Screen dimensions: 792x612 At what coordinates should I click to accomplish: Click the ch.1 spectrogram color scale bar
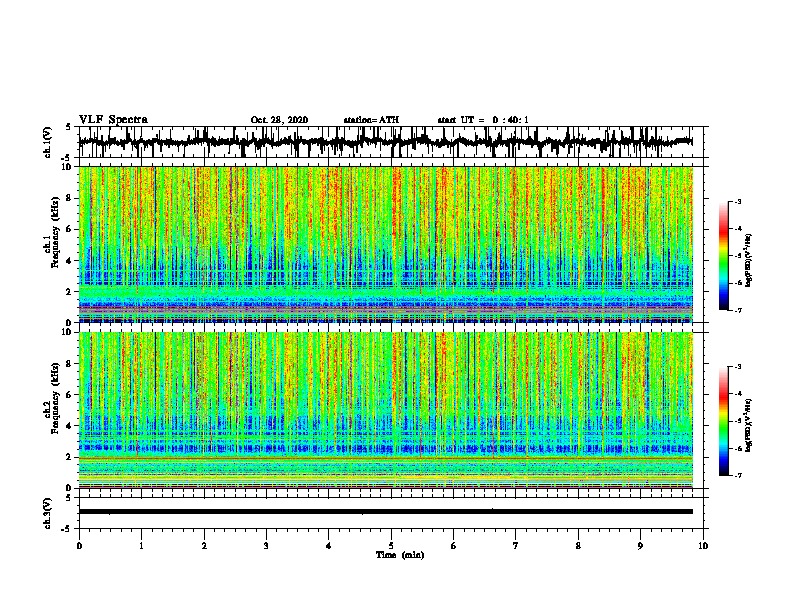723,255
